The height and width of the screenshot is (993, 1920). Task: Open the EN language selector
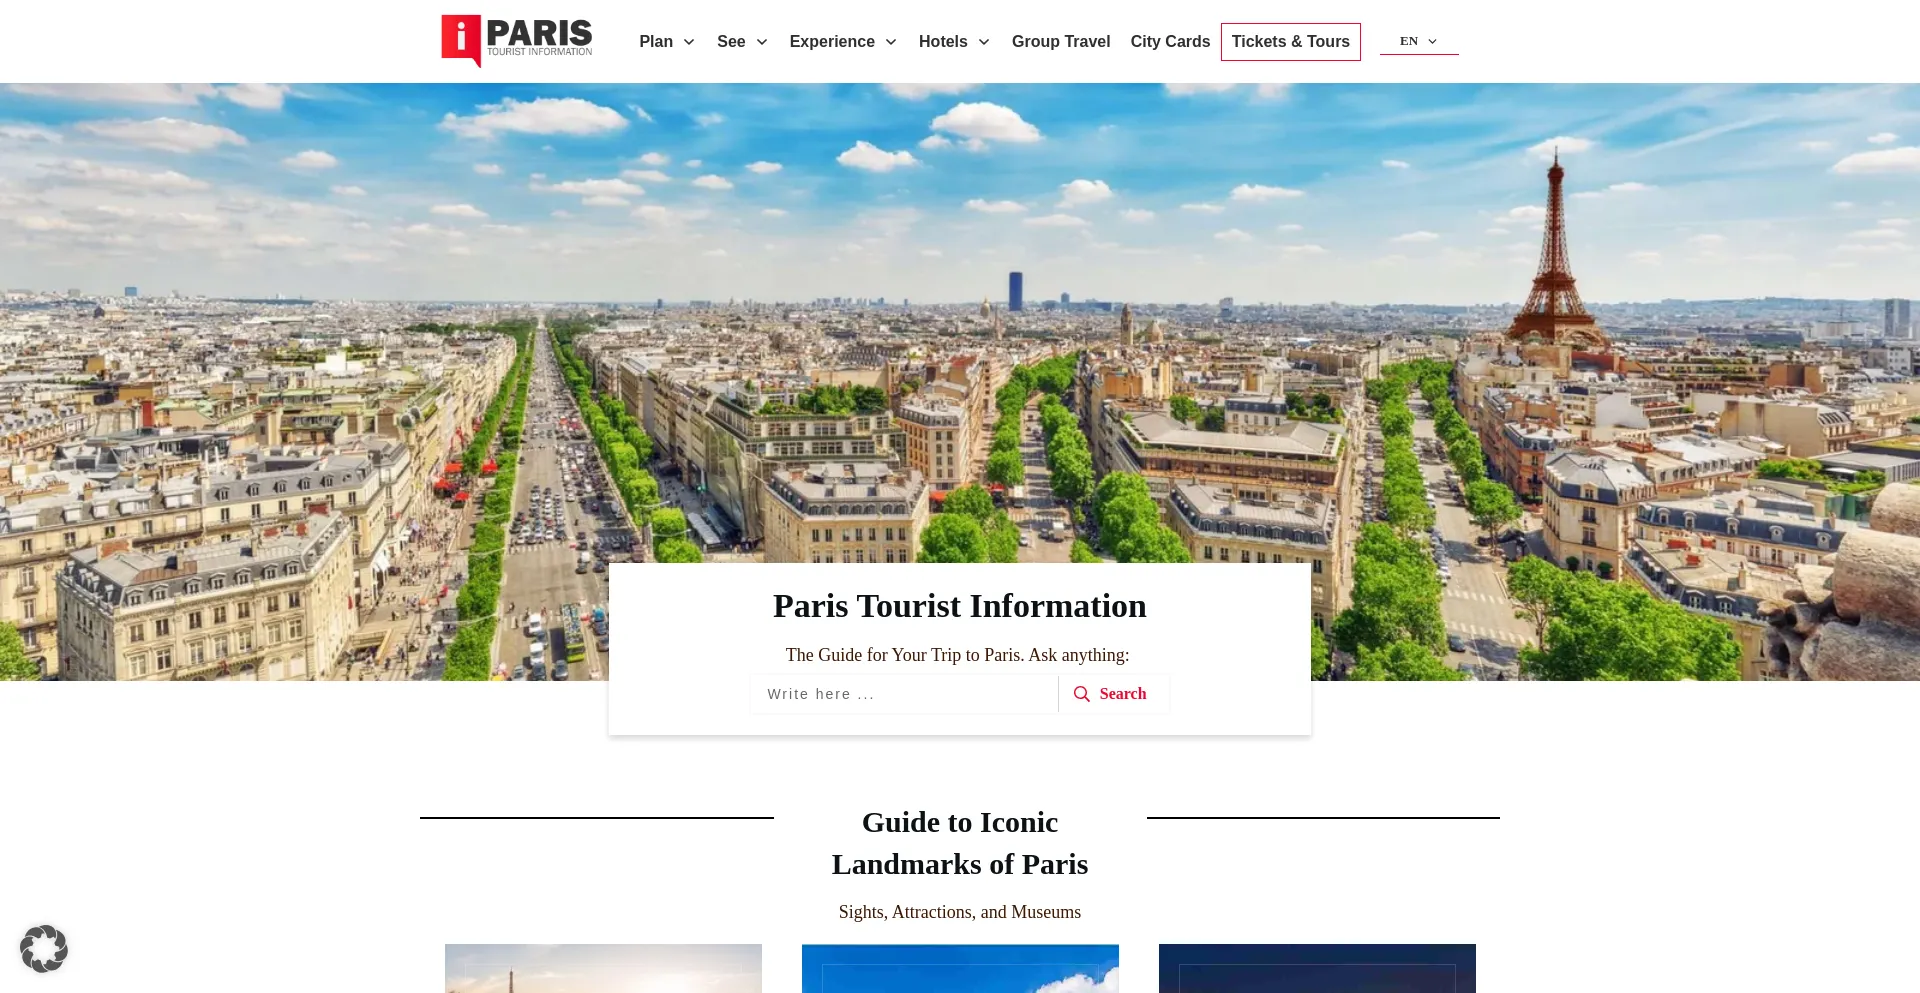pos(1417,41)
